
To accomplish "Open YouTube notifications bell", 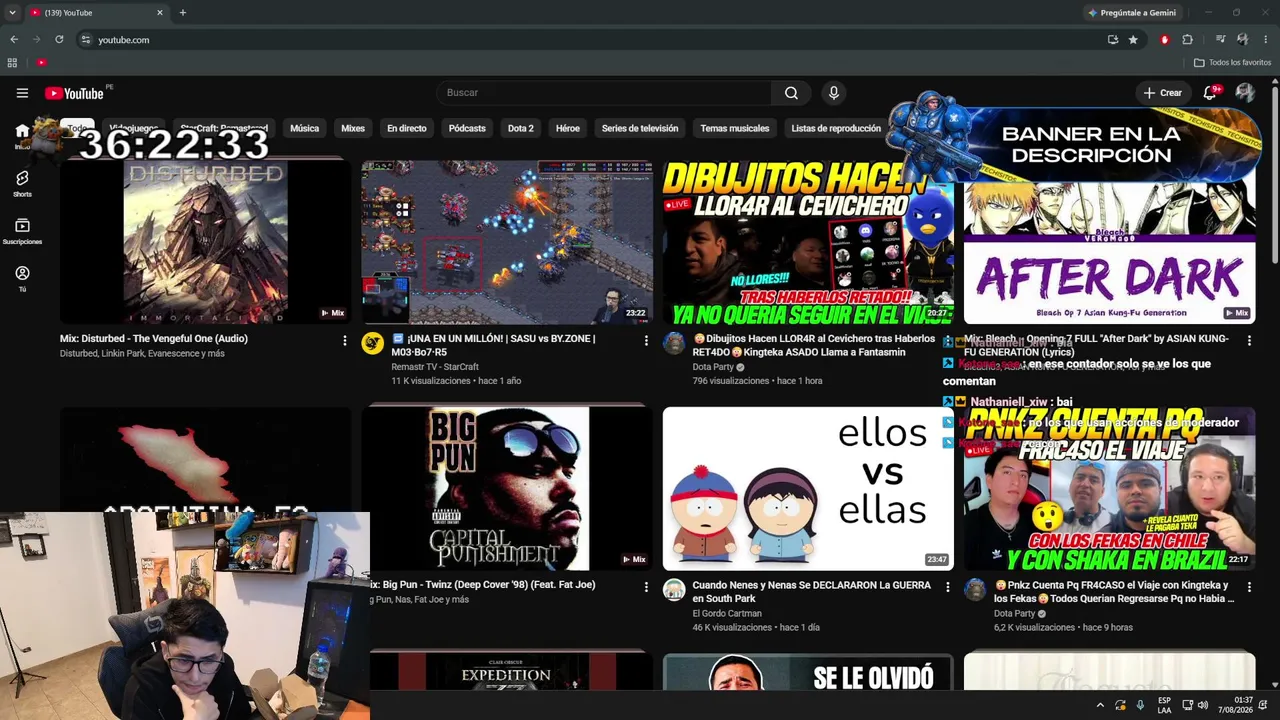I will pyautogui.click(x=1210, y=92).
